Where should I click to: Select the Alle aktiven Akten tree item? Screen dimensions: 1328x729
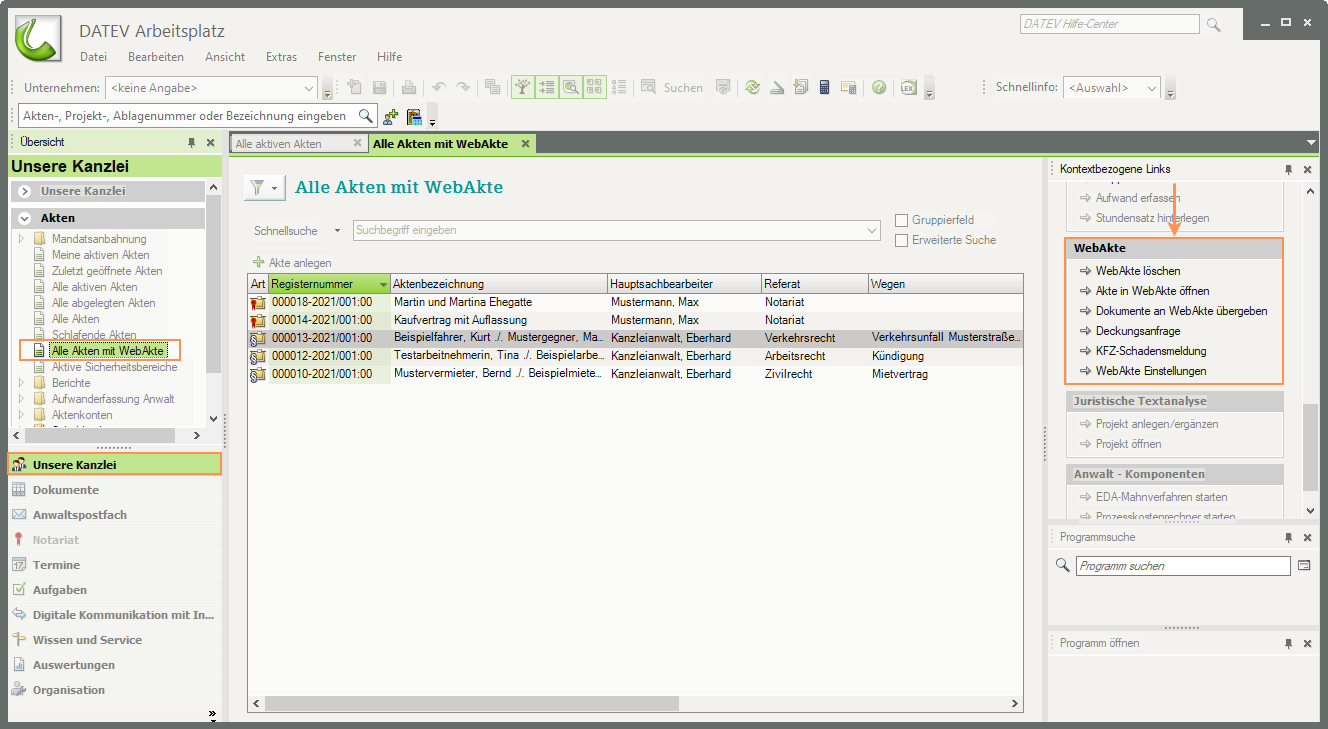(95, 287)
